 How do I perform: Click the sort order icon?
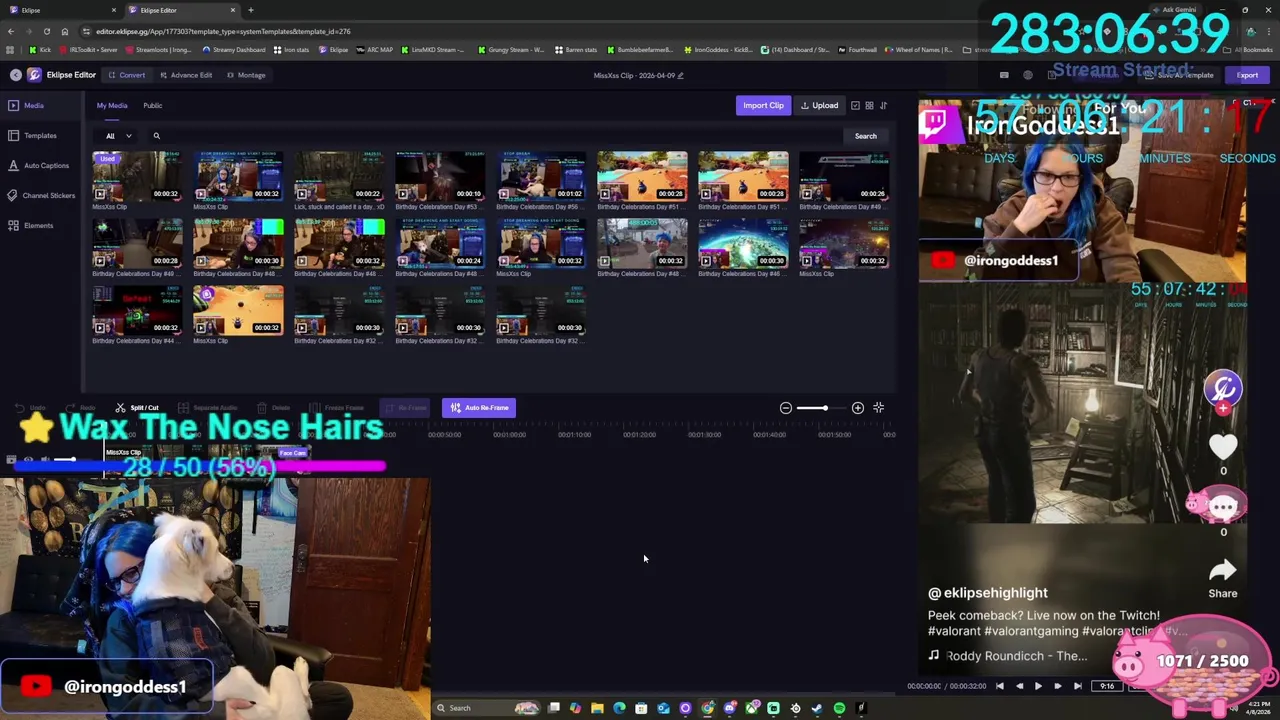pos(883,105)
